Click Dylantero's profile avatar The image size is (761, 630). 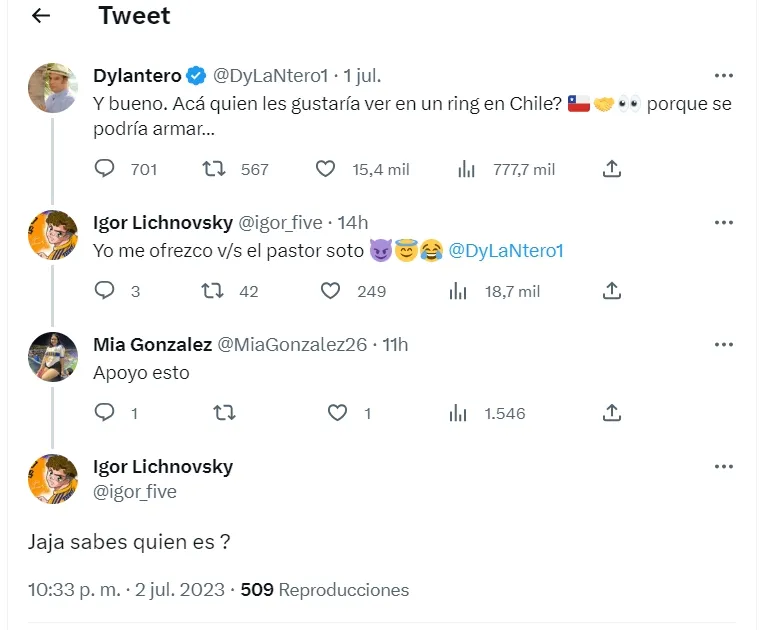(53, 88)
